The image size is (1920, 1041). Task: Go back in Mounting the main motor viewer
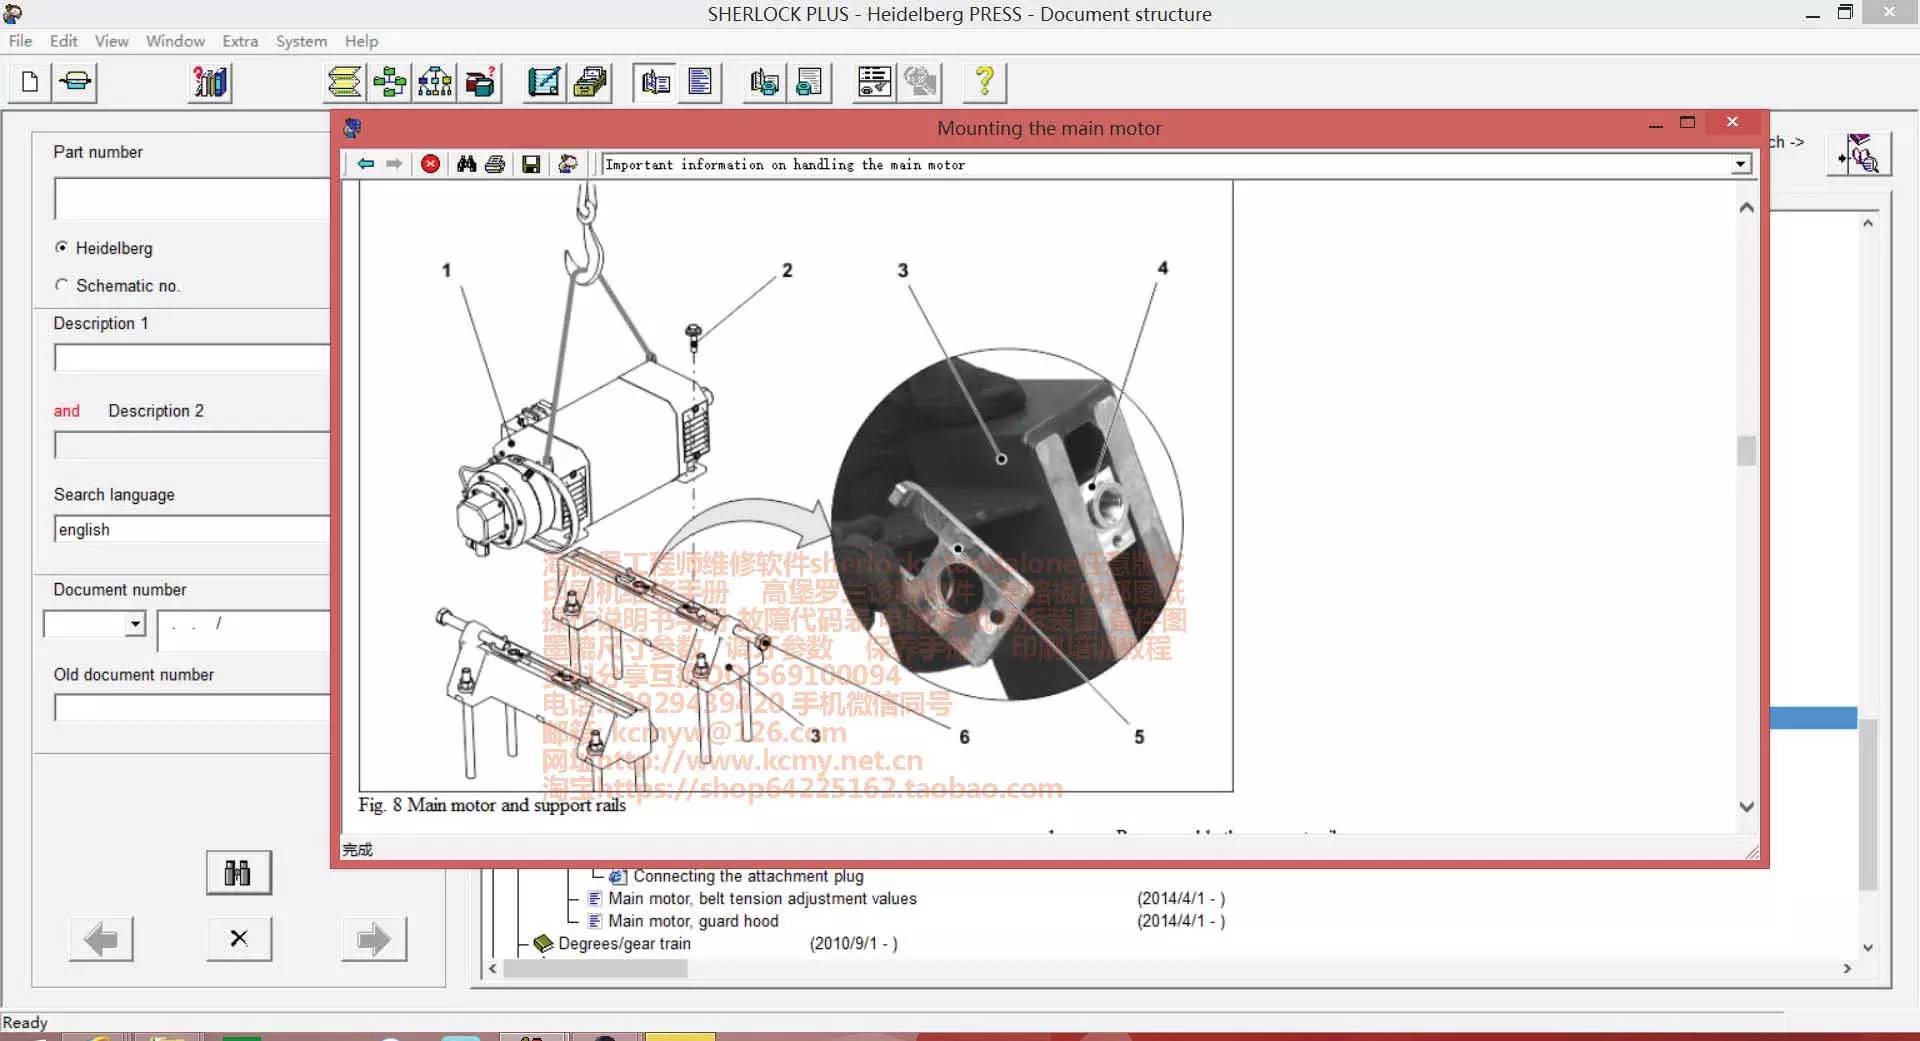(366, 164)
